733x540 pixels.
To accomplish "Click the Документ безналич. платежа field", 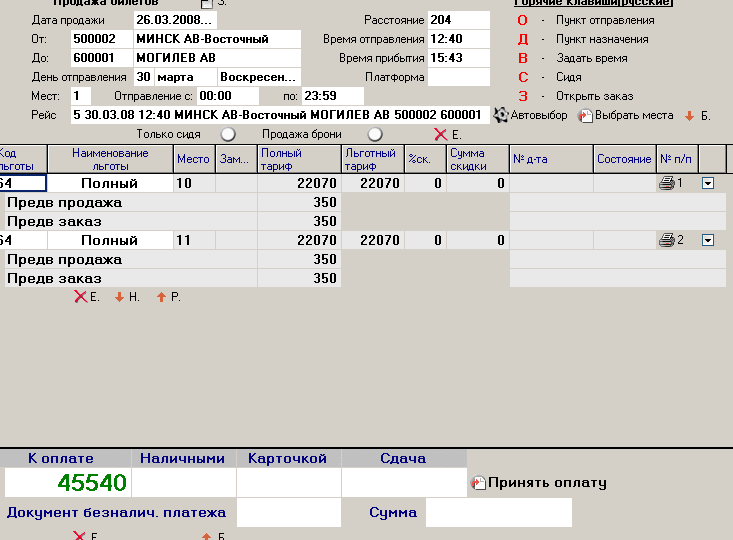I will 289,512.
